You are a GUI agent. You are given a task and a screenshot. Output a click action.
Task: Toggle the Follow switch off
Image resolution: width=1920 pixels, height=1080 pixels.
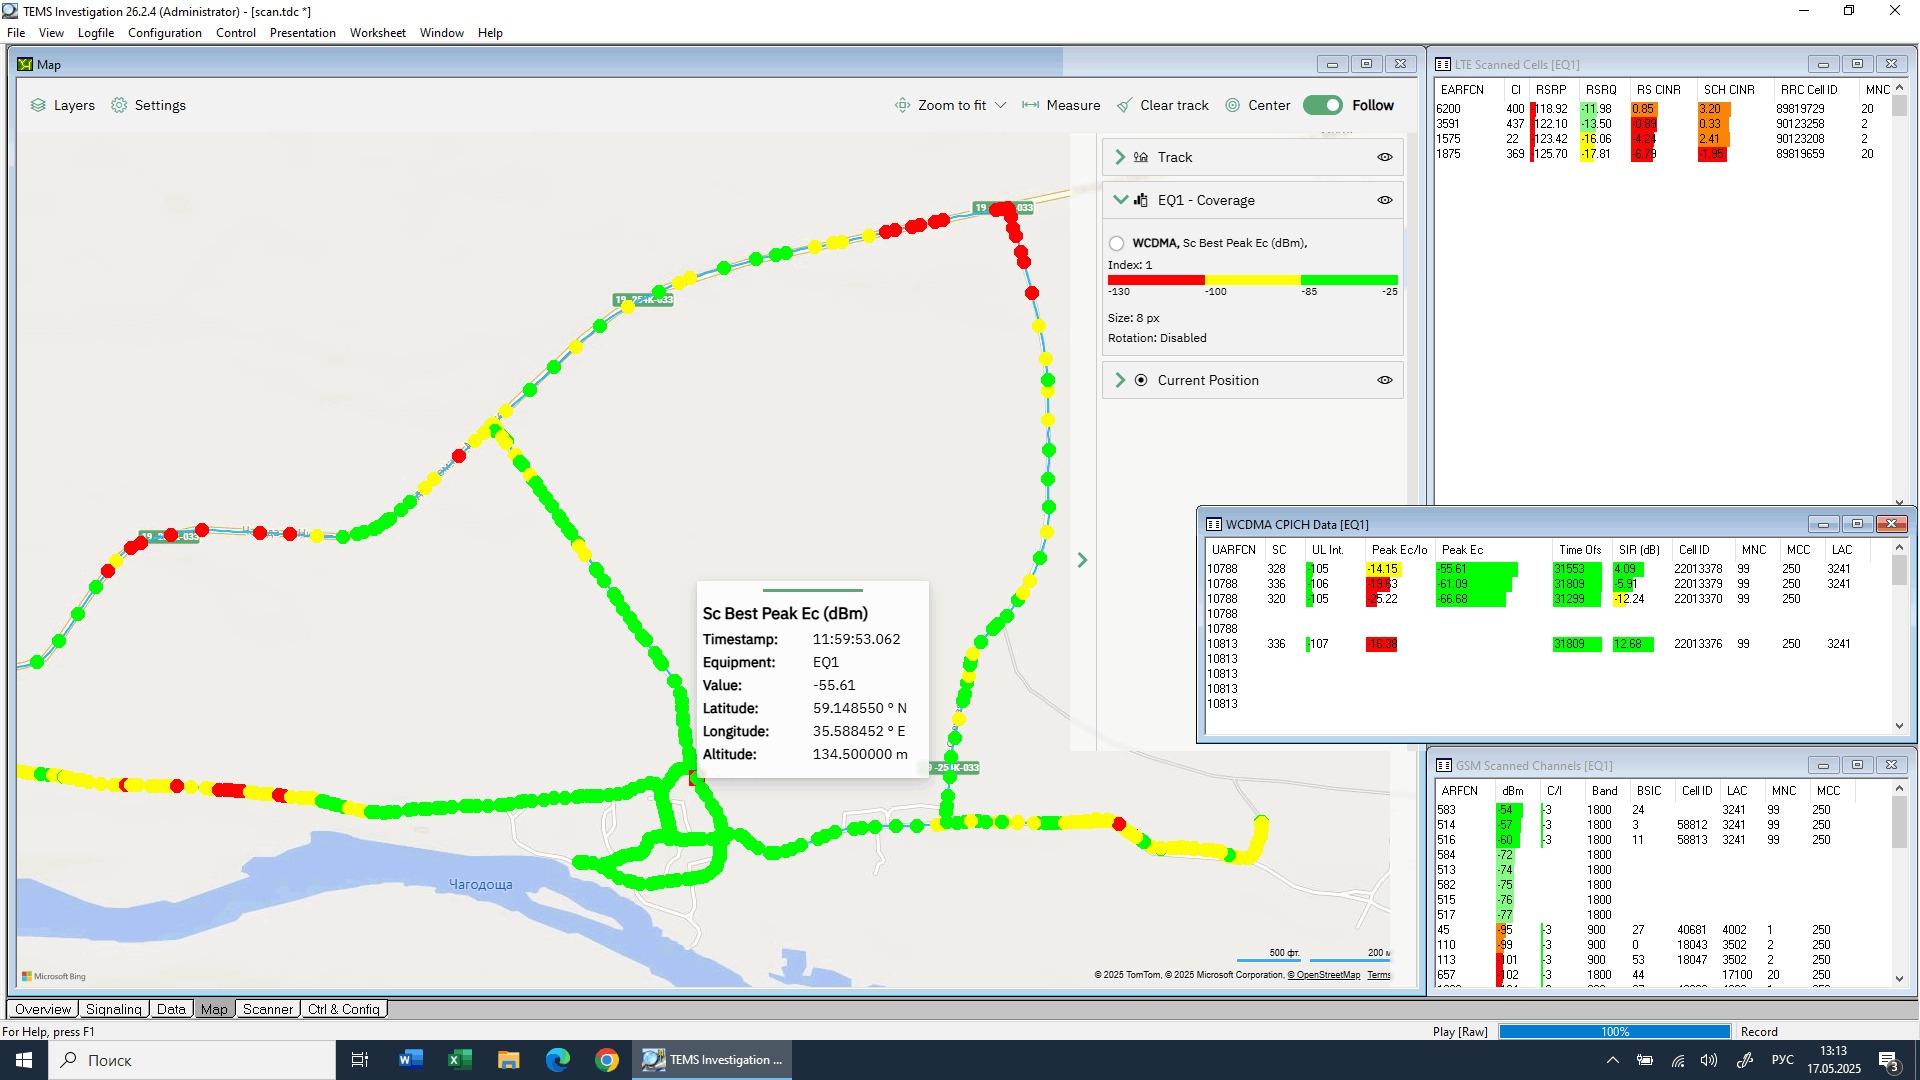click(1323, 105)
